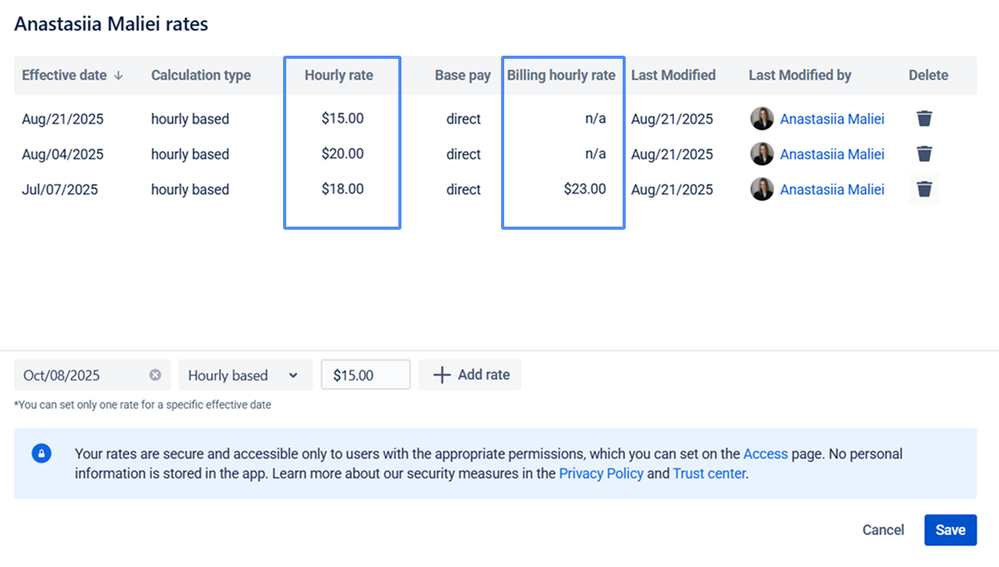Save the rates
The height and width of the screenshot is (567, 999).
(950, 530)
